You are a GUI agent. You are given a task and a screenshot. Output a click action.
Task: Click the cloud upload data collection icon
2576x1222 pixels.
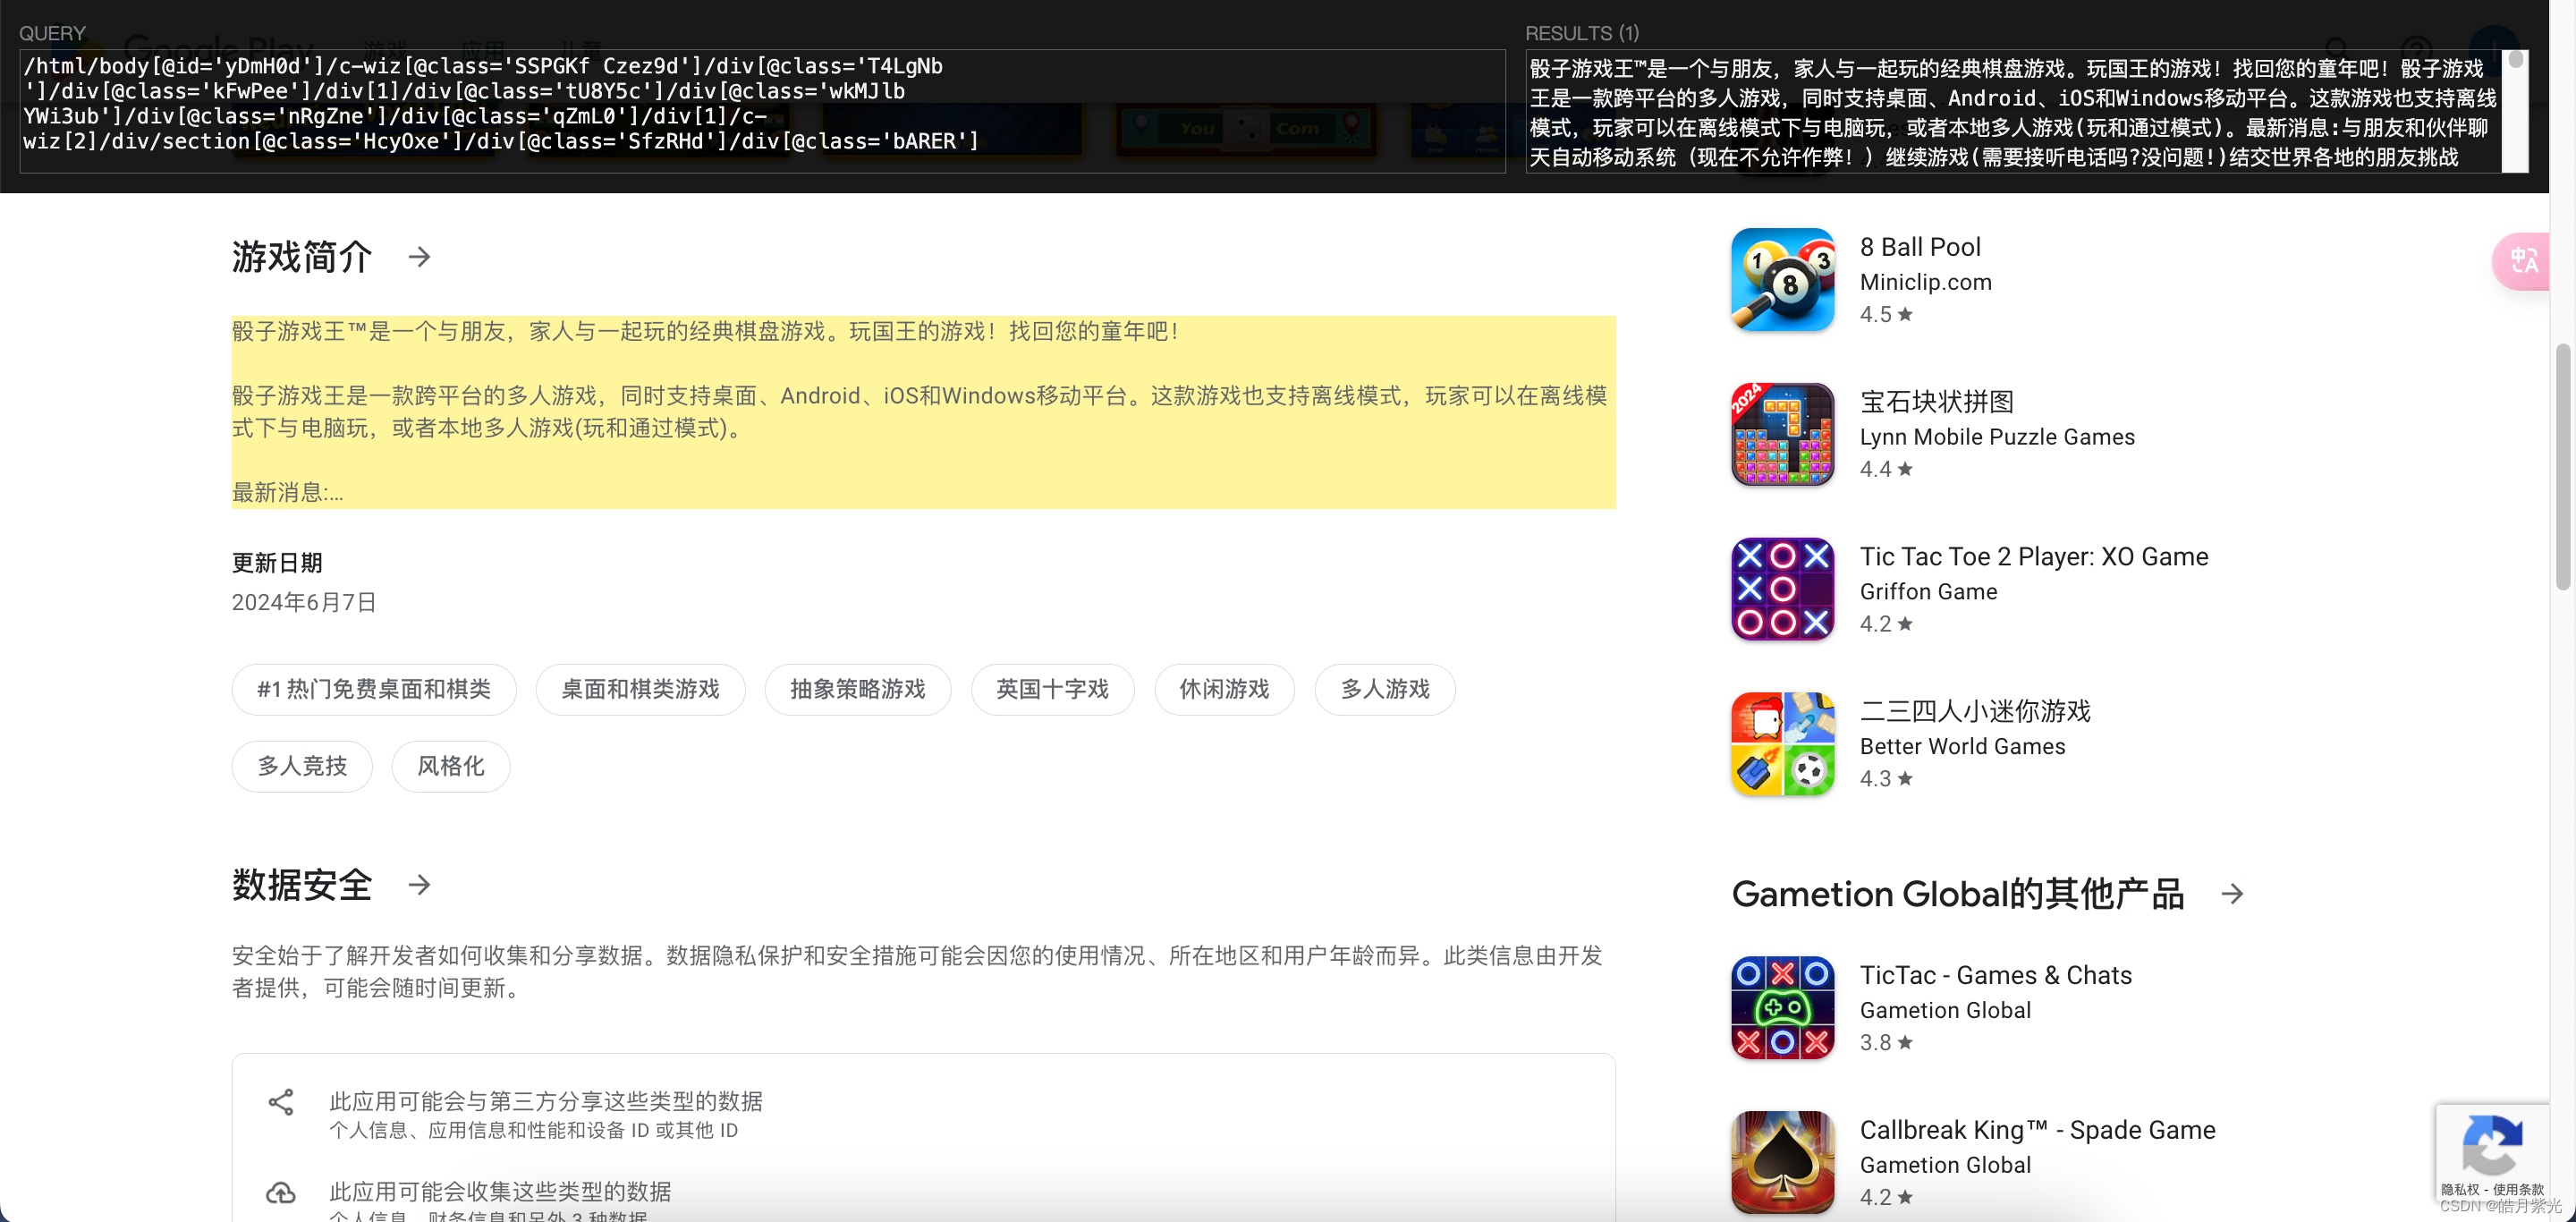coord(281,1192)
